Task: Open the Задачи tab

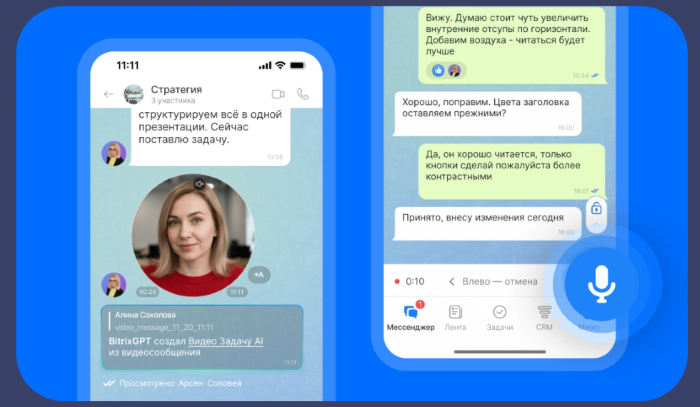Action: coord(499,316)
